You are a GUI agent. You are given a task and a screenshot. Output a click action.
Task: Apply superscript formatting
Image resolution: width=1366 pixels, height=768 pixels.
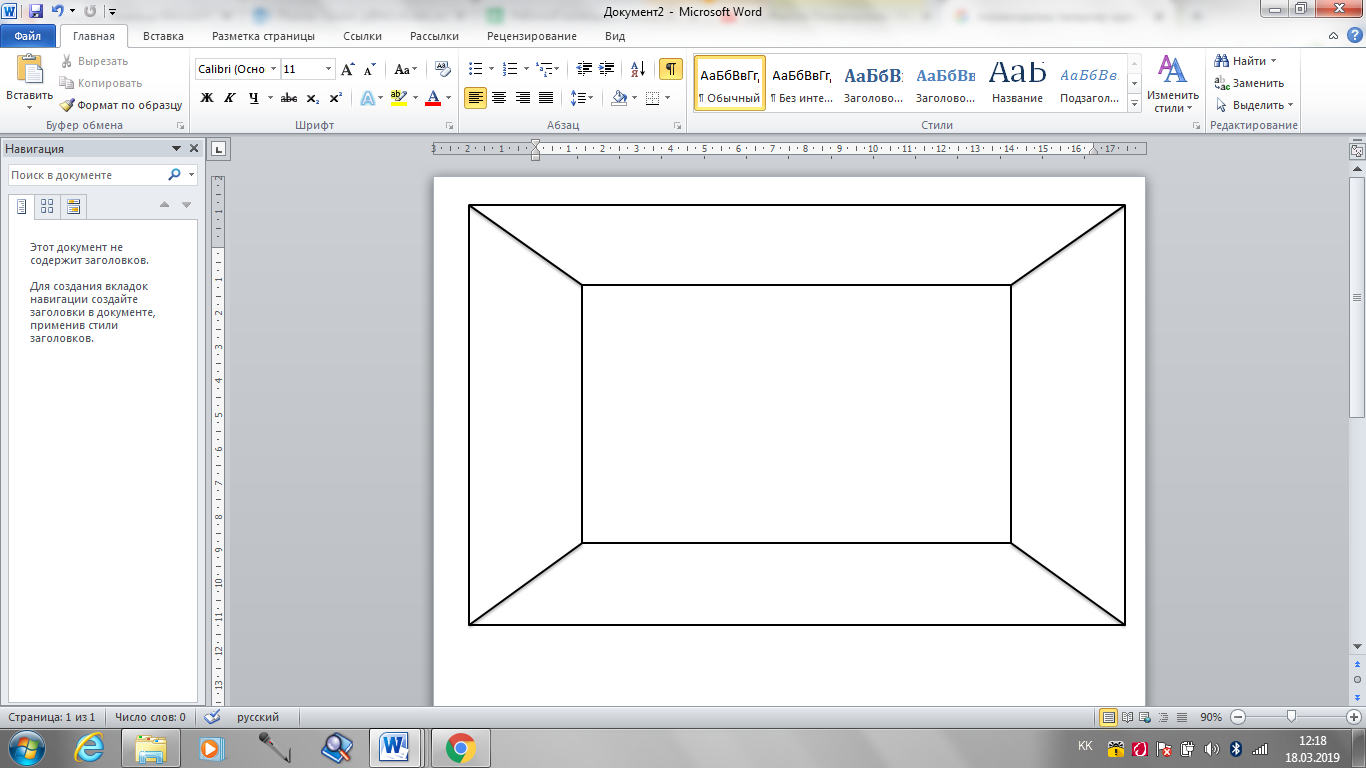[x=336, y=98]
